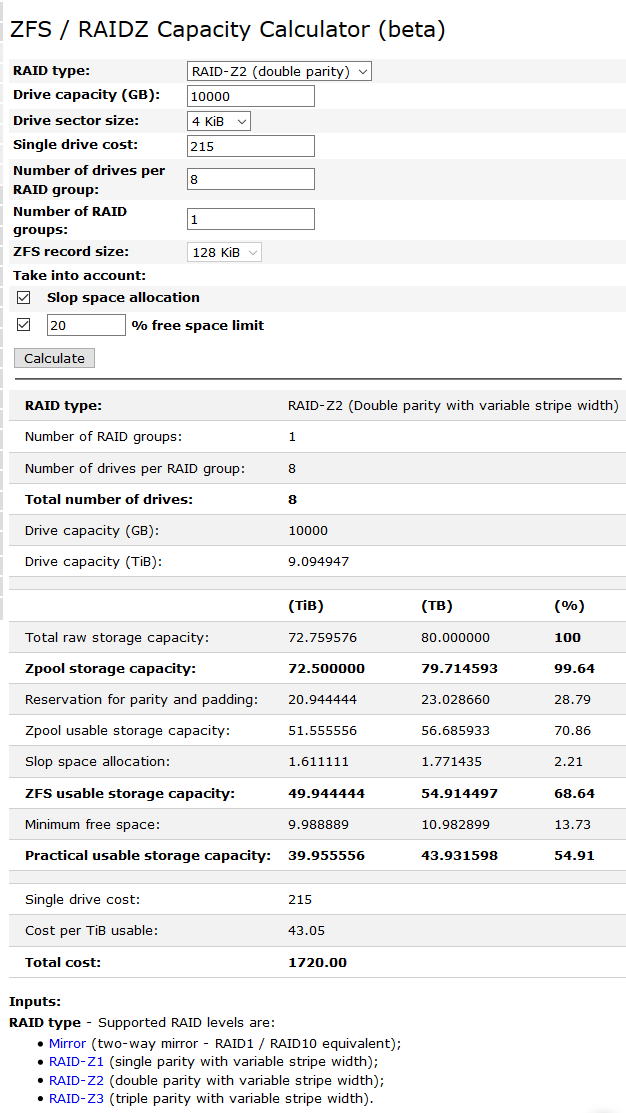
Task: Toggle the % free space limit checkbox
Action: 23,324
